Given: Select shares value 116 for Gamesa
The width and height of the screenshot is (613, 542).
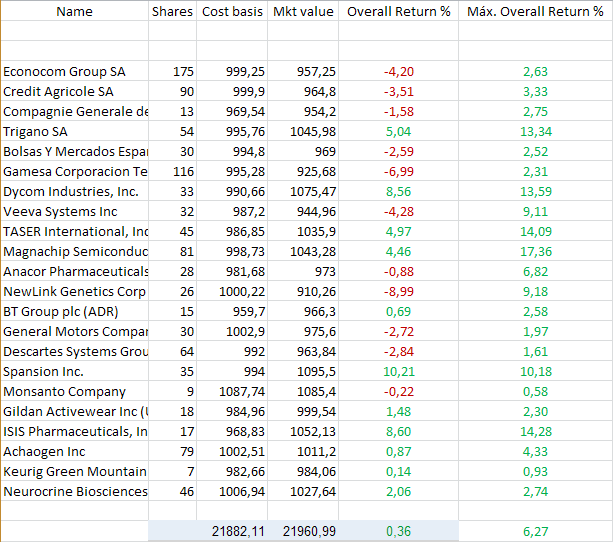Looking at the screenshot, I should click(172, 171).
